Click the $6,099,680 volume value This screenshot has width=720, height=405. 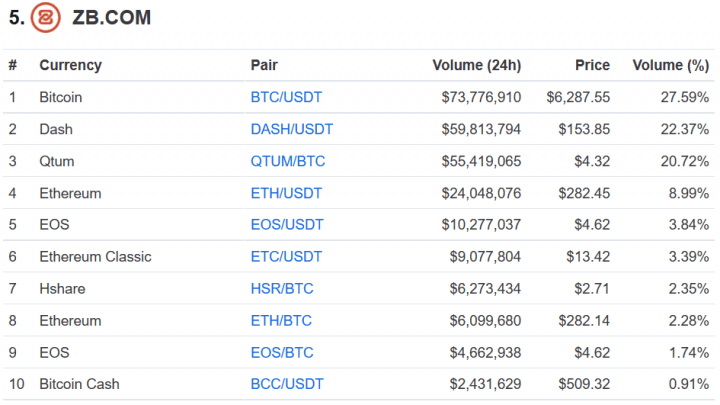pos(485,321)
